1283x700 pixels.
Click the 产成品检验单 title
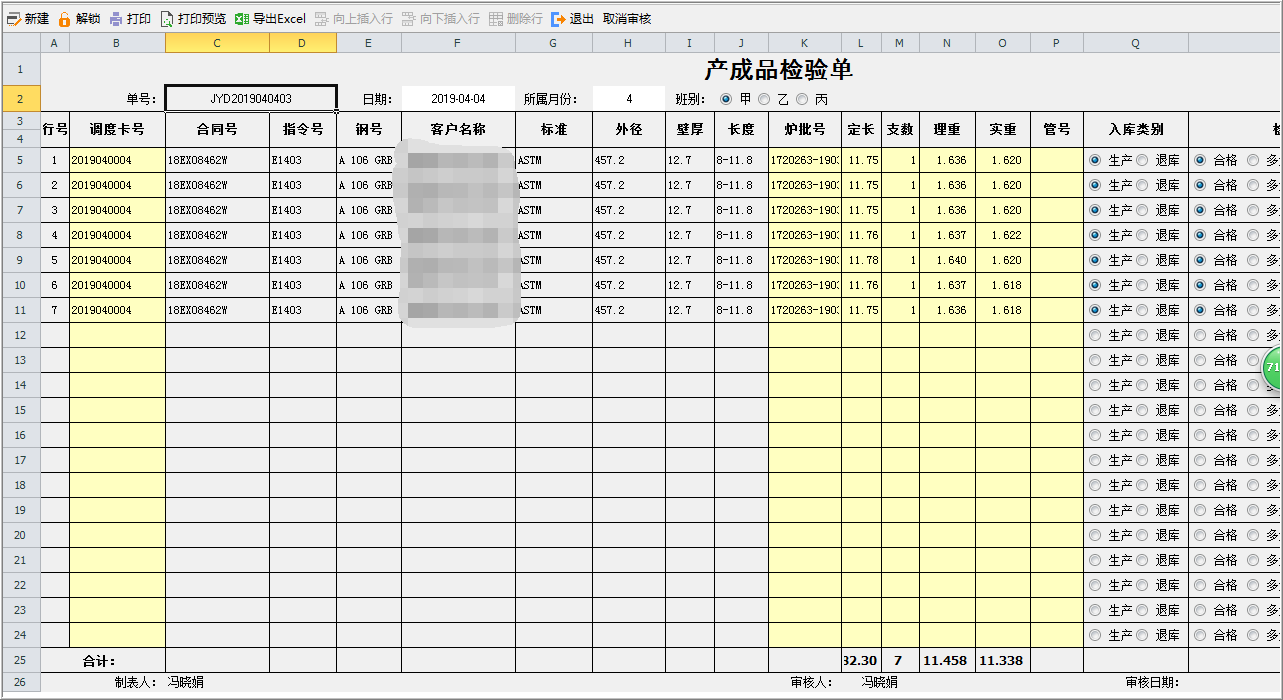point(778,69)
